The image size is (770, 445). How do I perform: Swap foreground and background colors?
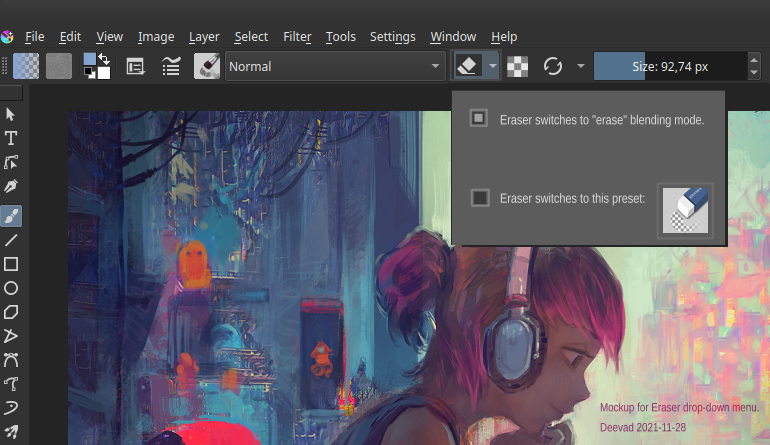pos(104,59)
